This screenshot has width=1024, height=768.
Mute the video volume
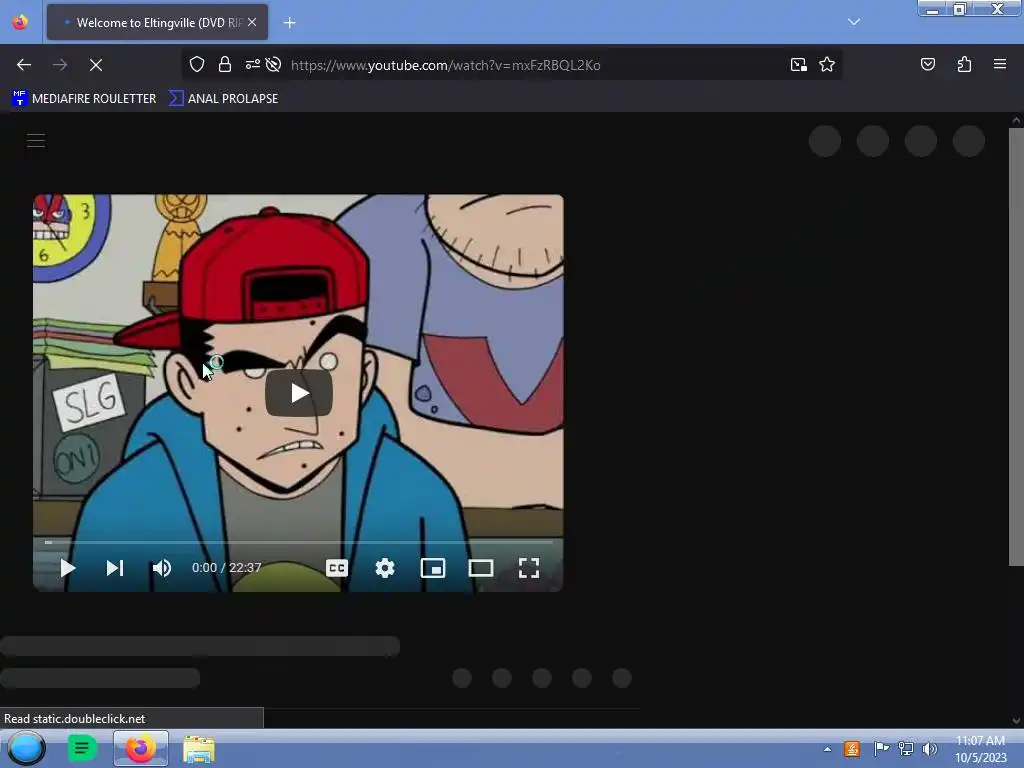point(161,568)
